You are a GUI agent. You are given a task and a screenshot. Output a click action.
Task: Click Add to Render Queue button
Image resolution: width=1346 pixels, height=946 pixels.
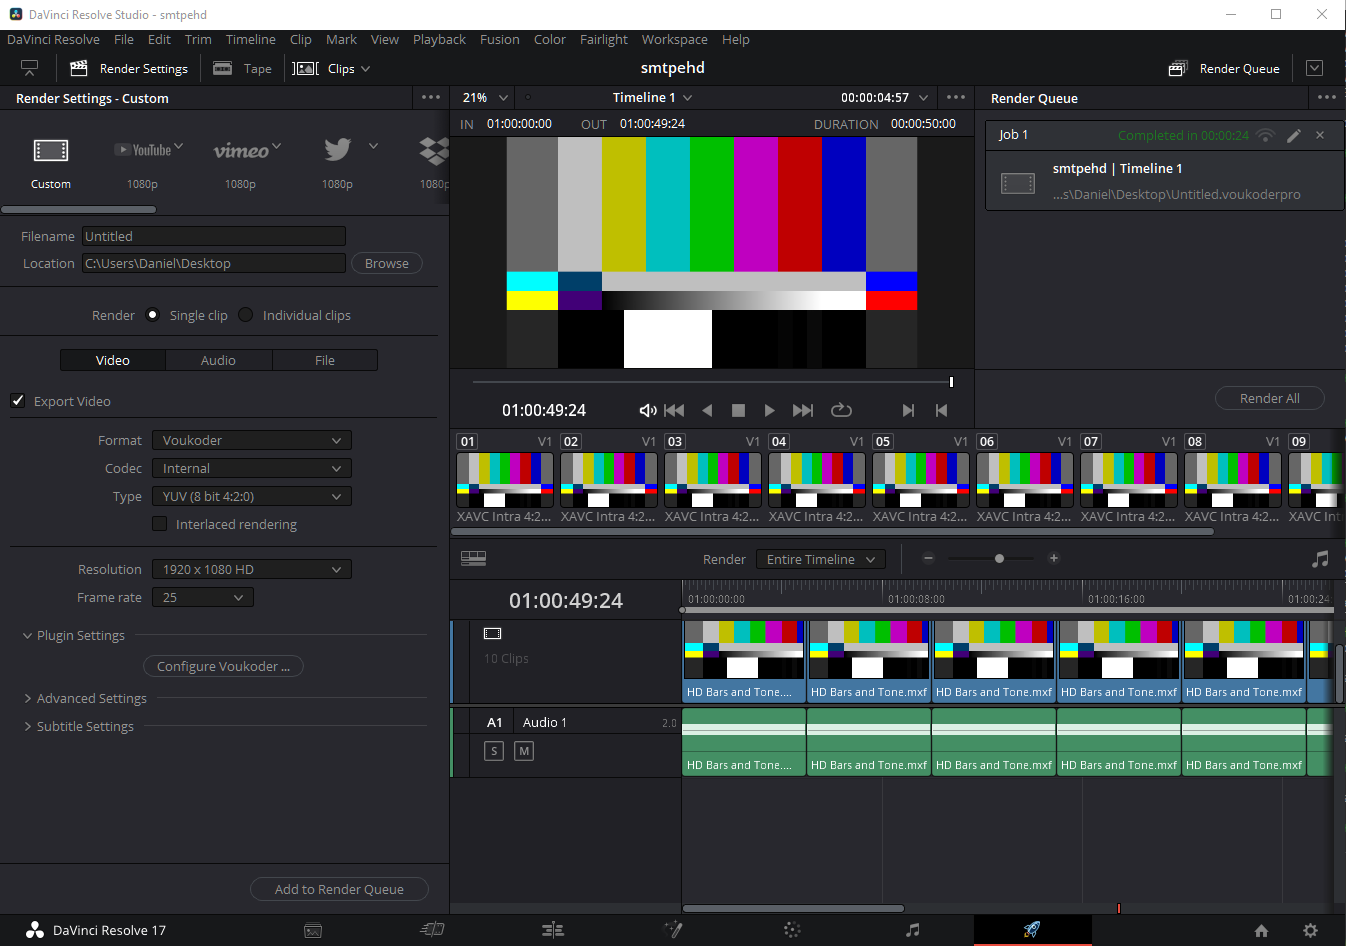tap(339, 889)
